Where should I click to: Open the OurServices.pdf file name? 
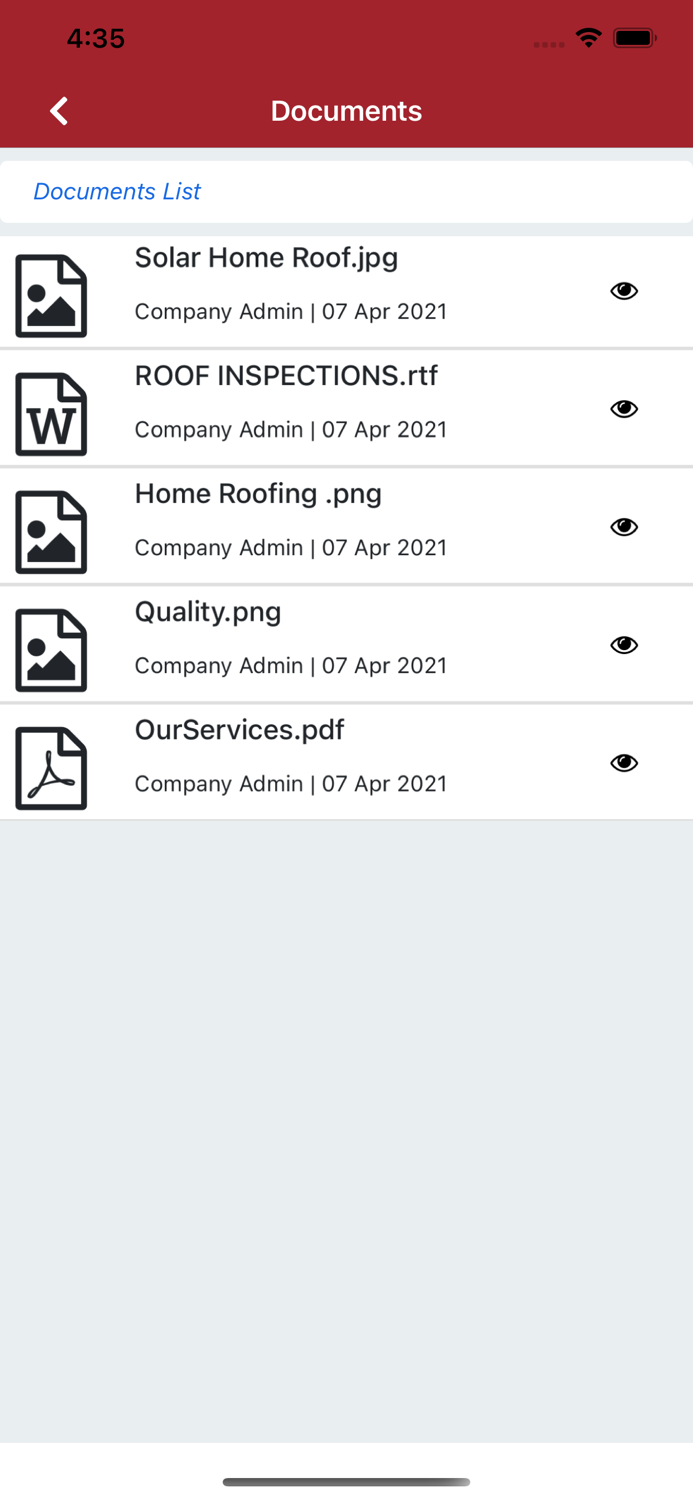pos(239,730)
